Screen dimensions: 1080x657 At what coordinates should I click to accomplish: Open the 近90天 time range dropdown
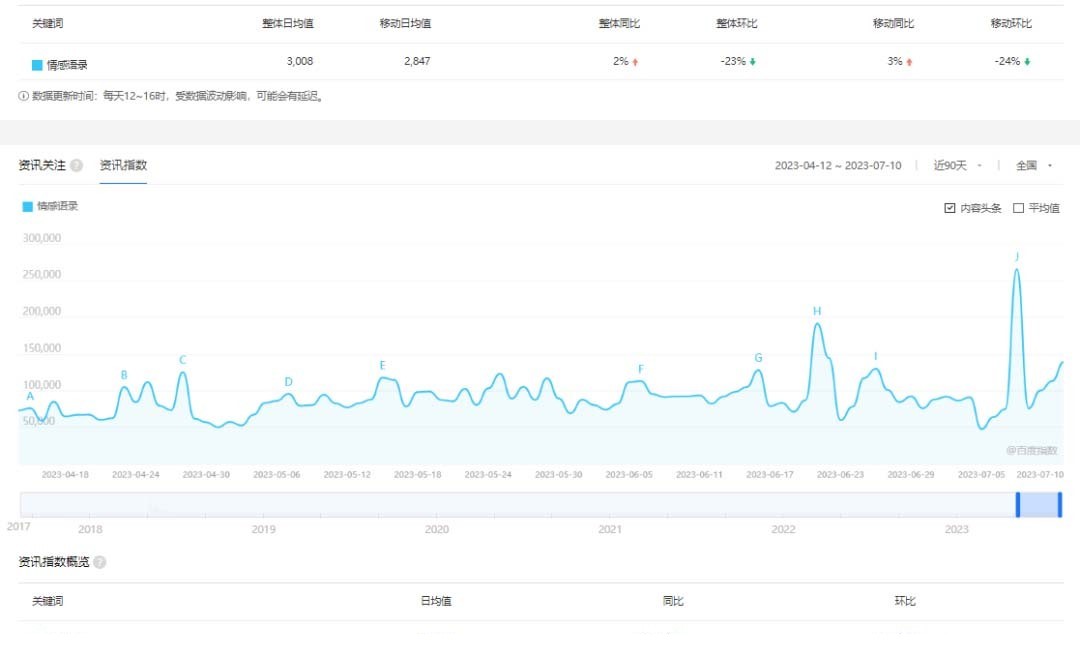pyautogui.click(x=957, y=165)
